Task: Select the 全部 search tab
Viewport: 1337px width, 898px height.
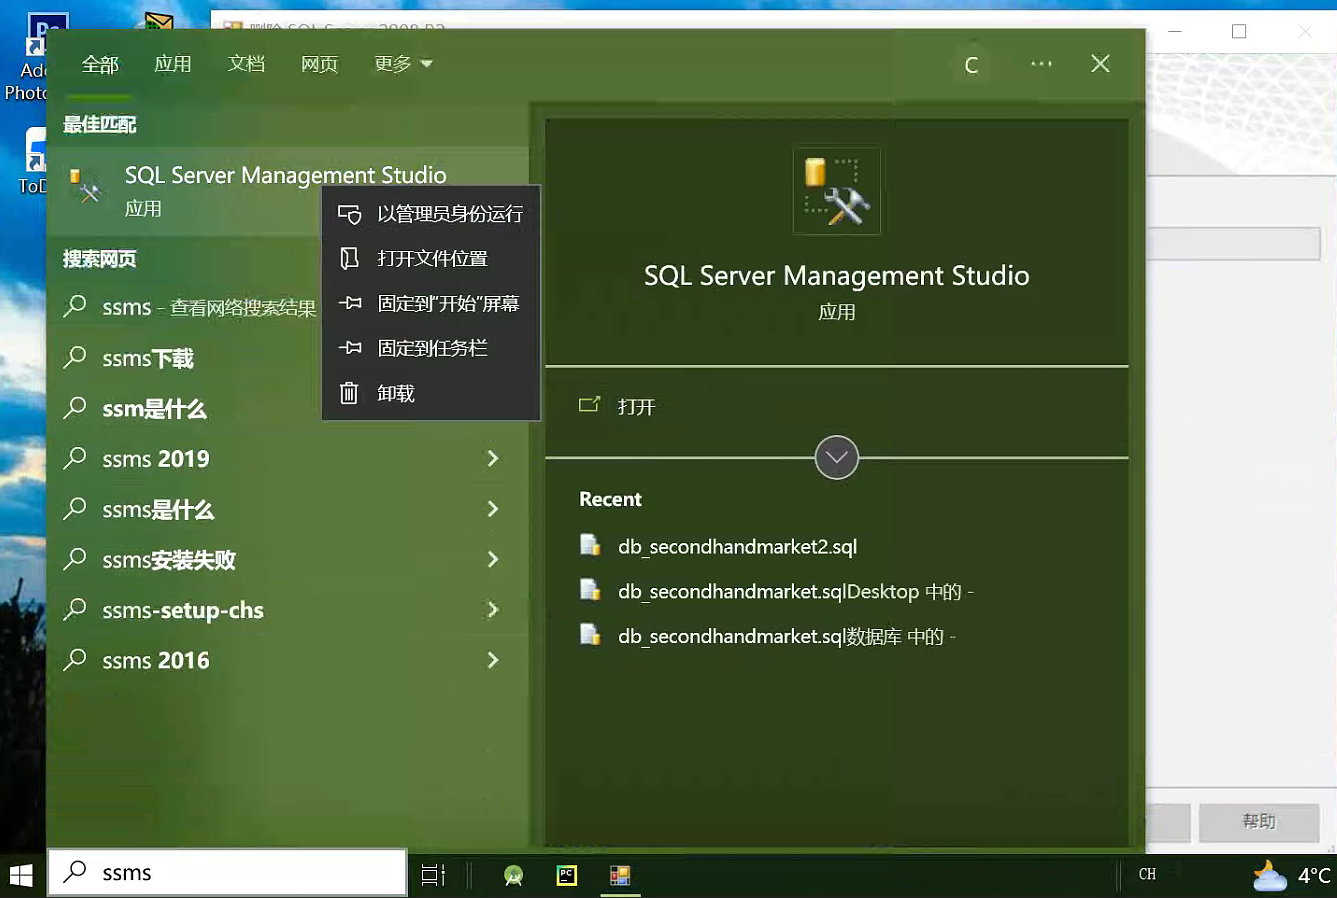Action: tap(100, 65)
